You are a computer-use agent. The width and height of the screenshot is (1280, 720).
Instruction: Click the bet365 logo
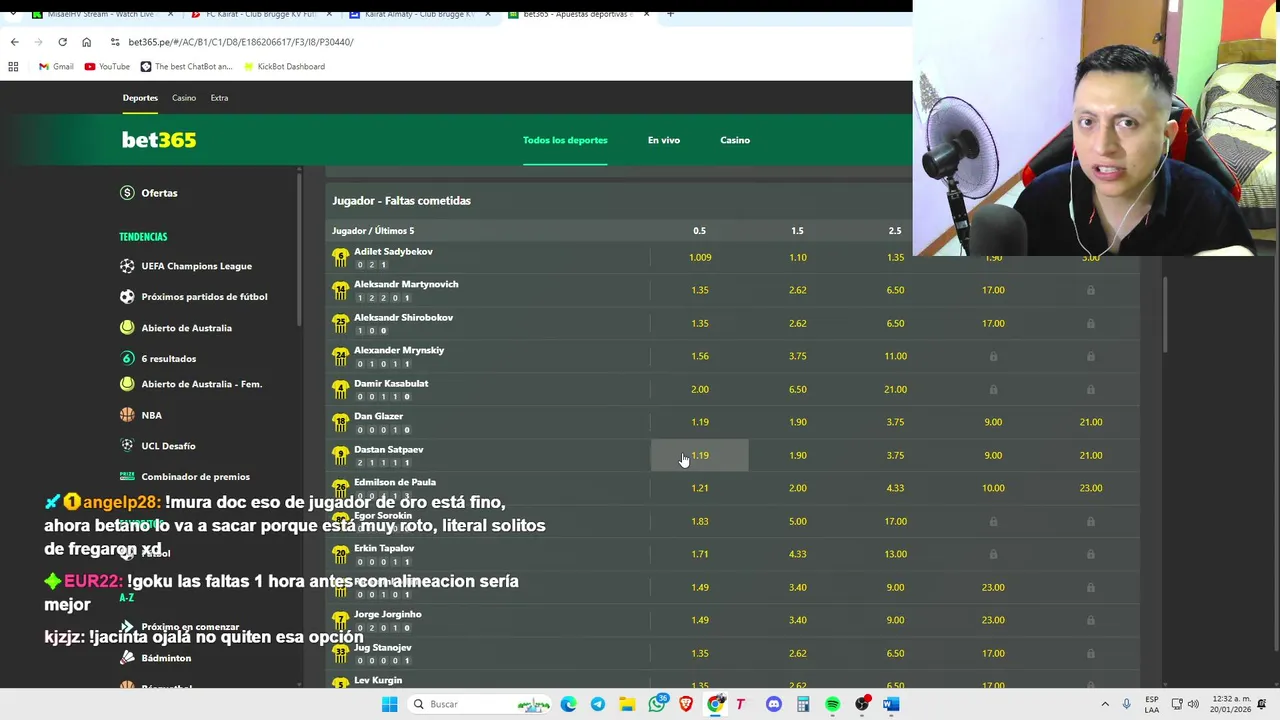(159, 140)
